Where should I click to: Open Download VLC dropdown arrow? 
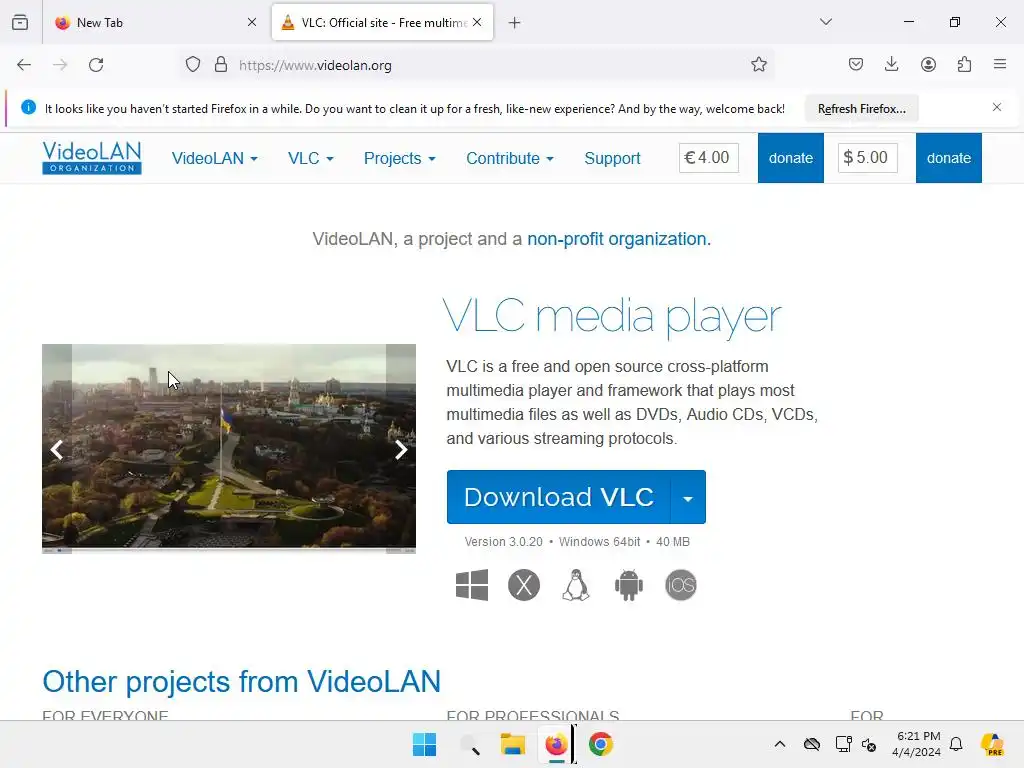click(x=688, y=498)
